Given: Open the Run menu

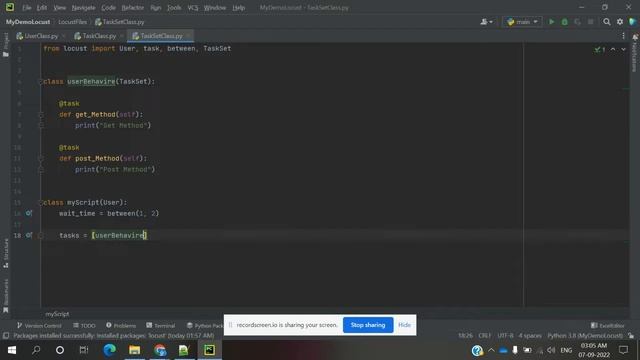Looking at the screenshot, I should coord(156,7).
